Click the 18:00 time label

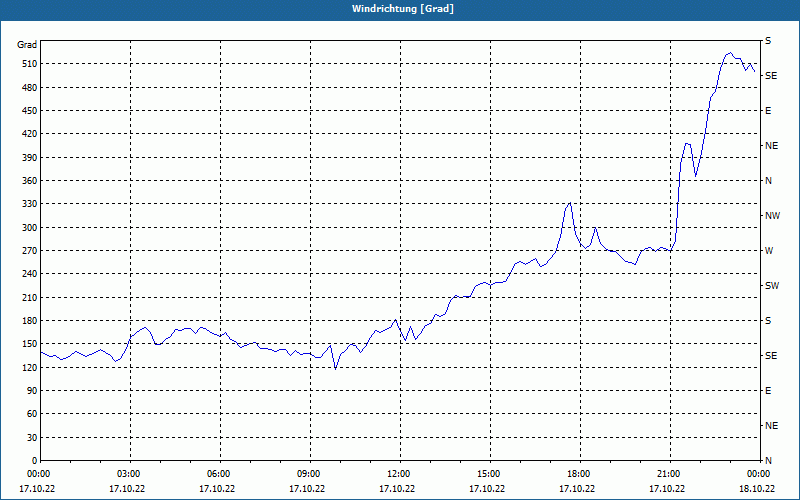click(578, 474)
